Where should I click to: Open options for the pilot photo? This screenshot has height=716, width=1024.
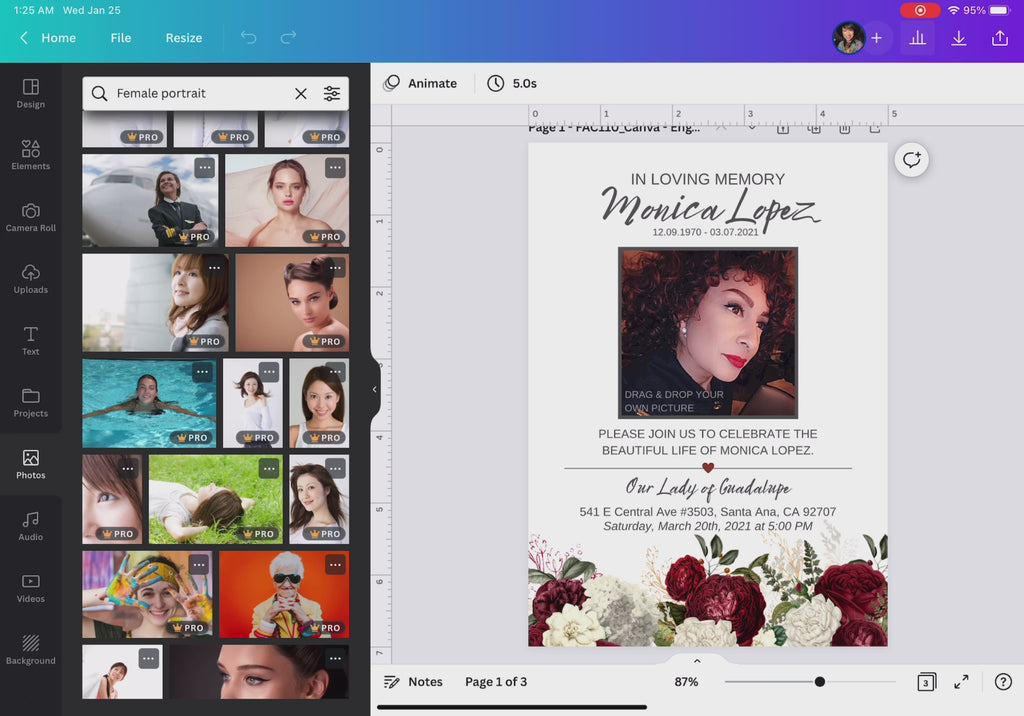[204, 167]
